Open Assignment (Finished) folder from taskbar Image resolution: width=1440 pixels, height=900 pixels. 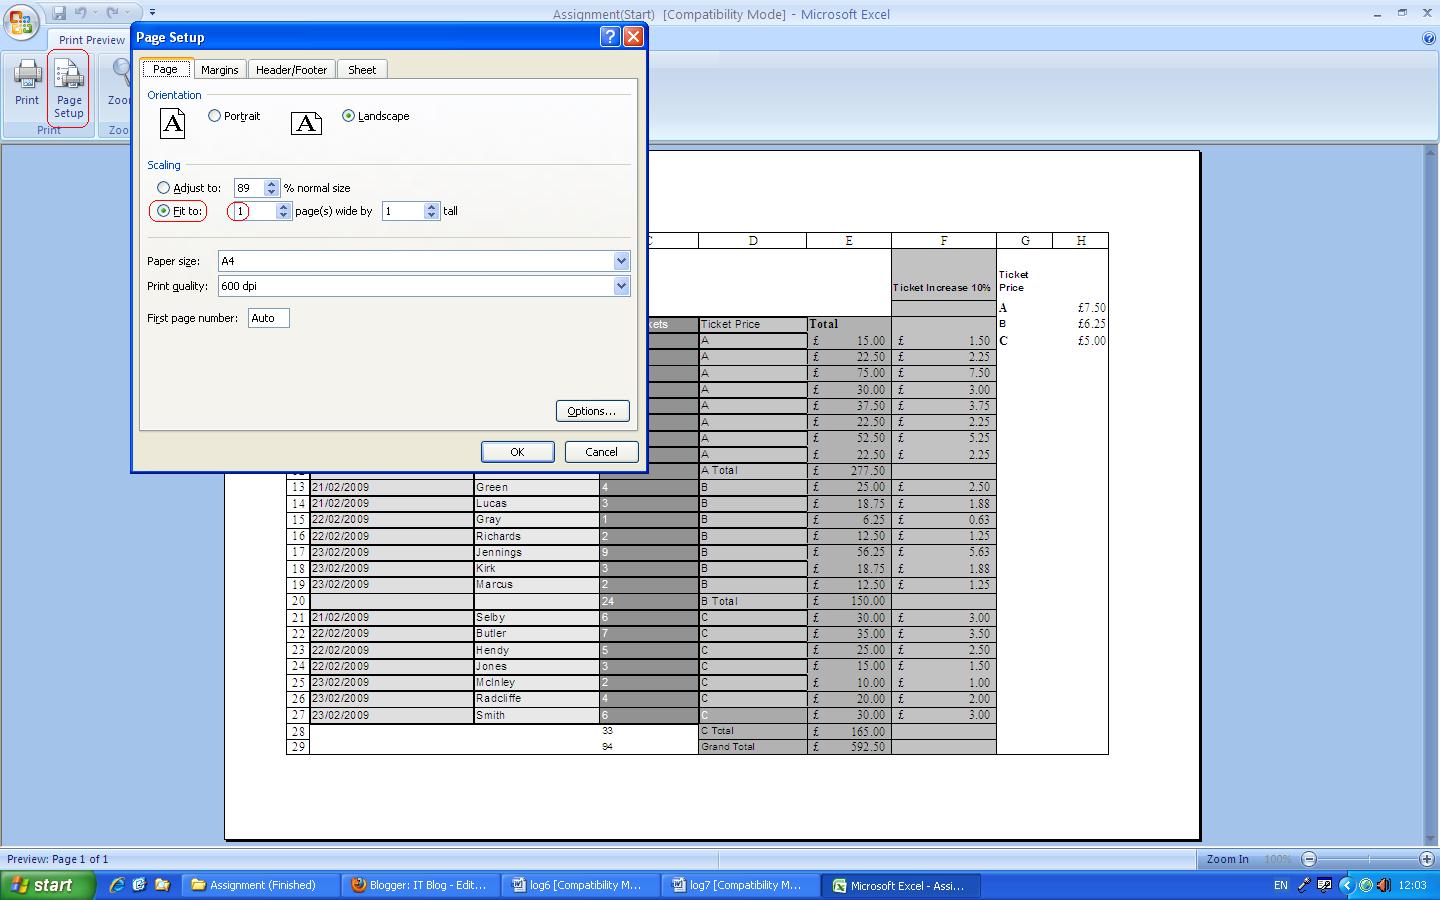(x=262, y=885)
